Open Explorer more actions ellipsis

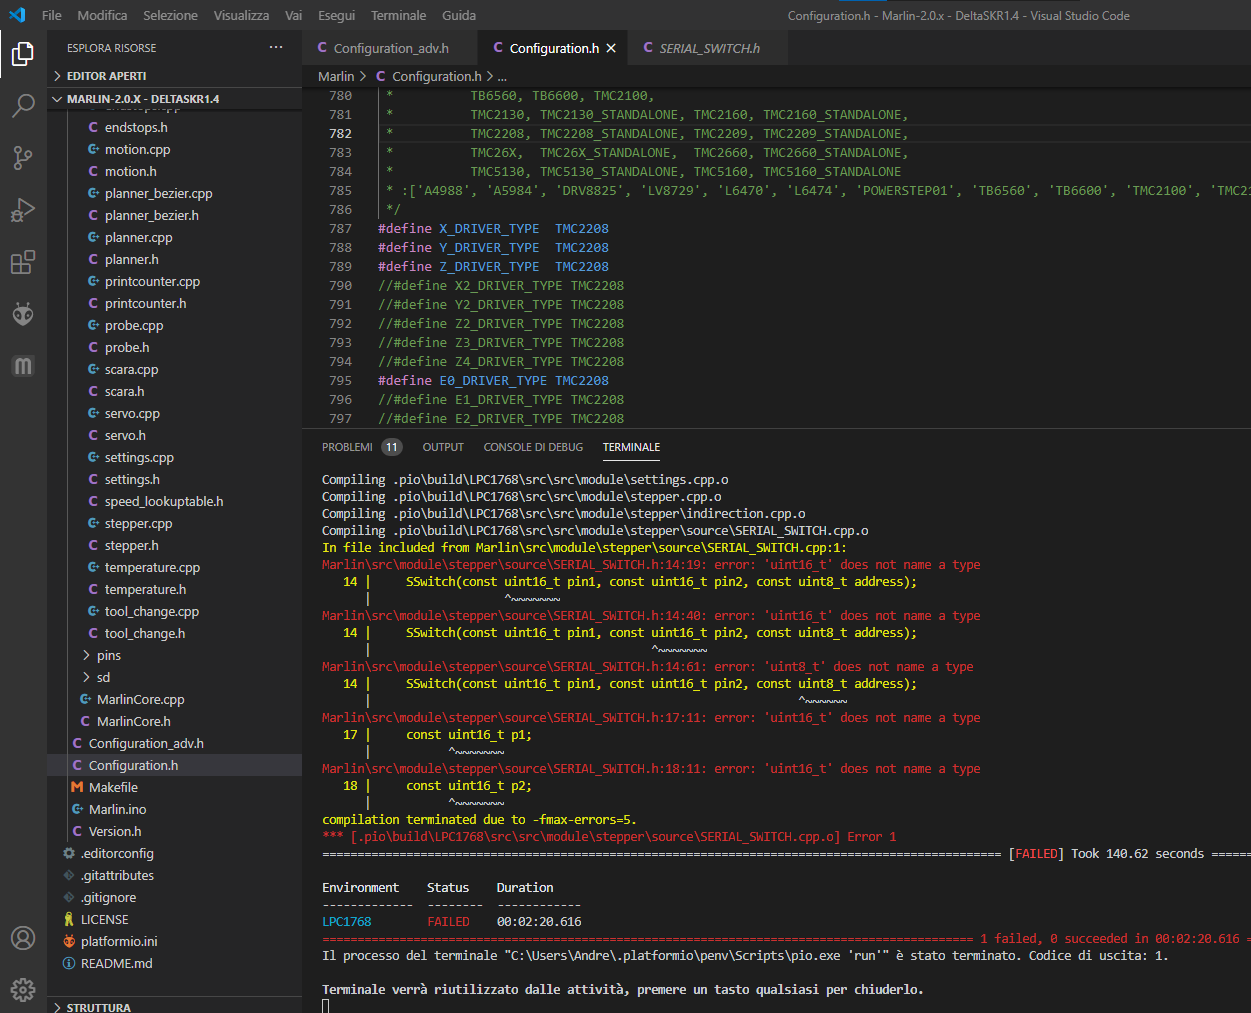tap(276, 48)
